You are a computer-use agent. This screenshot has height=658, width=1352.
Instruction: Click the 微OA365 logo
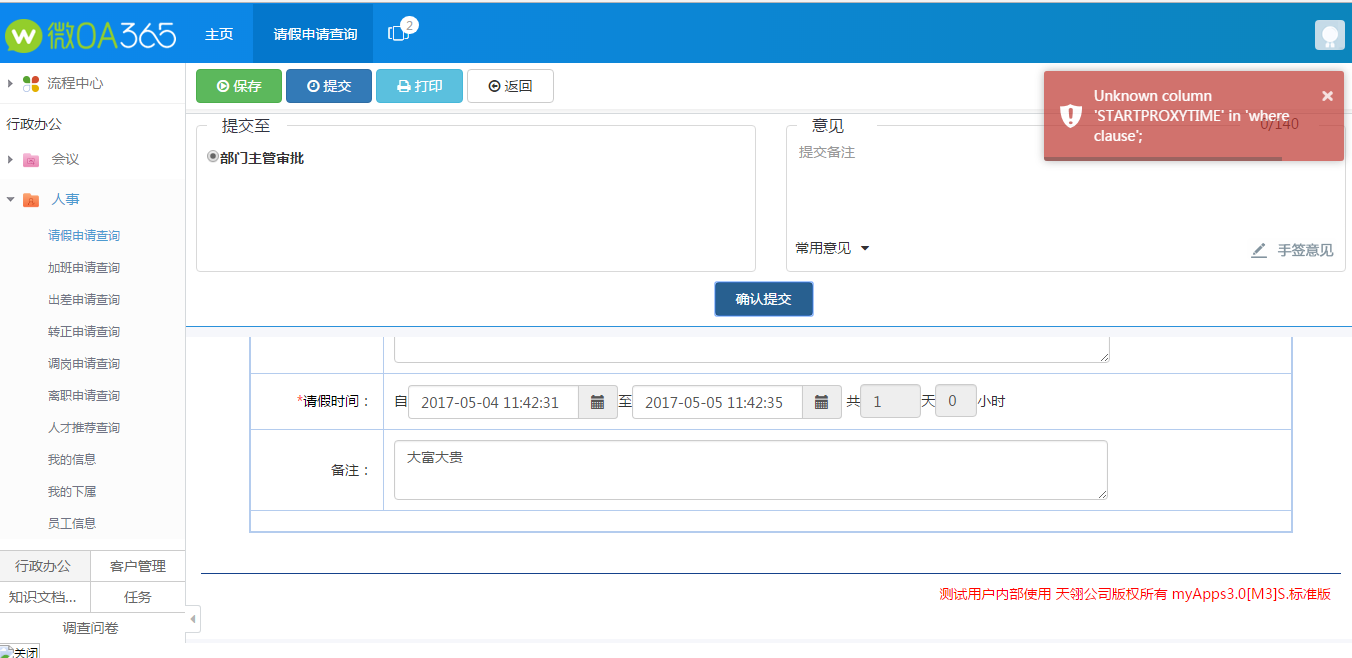point(91,35)
